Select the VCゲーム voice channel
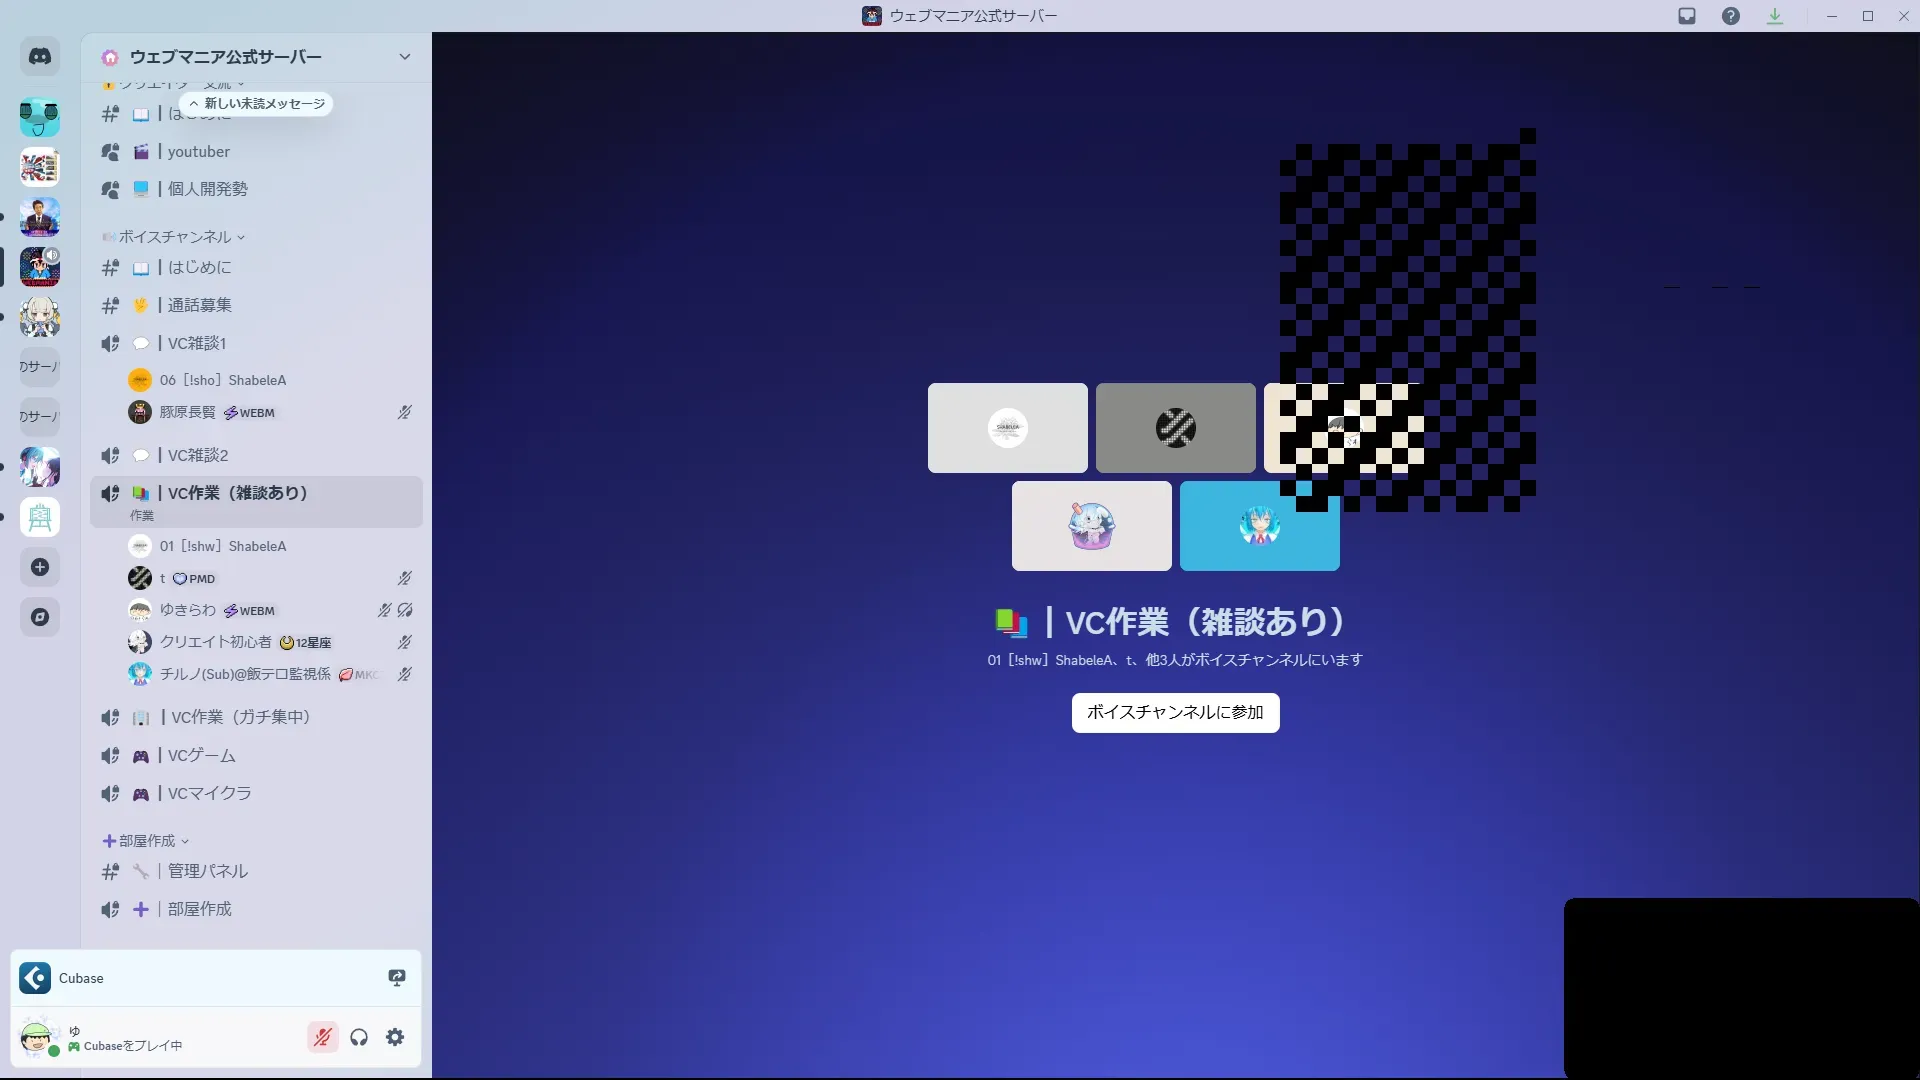 [x=202, y=755]
